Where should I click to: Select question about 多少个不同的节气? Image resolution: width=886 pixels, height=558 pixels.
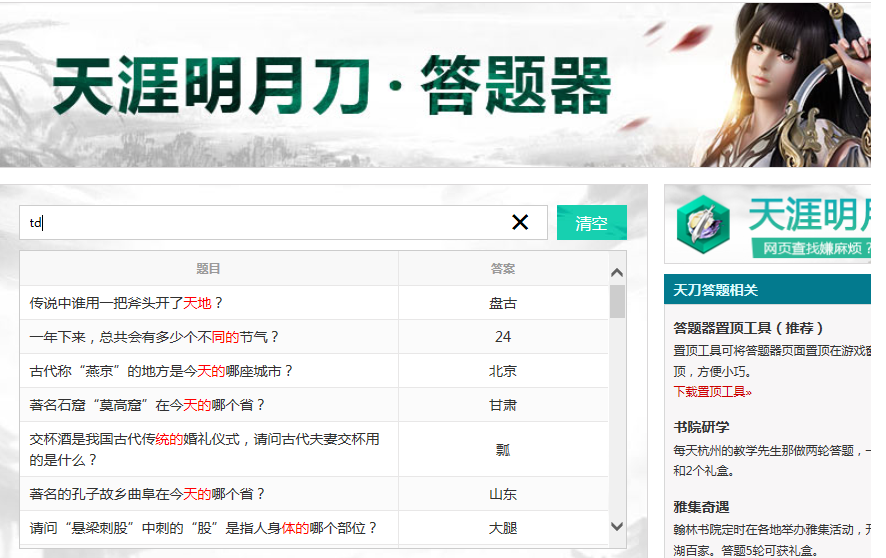[209, 337]
